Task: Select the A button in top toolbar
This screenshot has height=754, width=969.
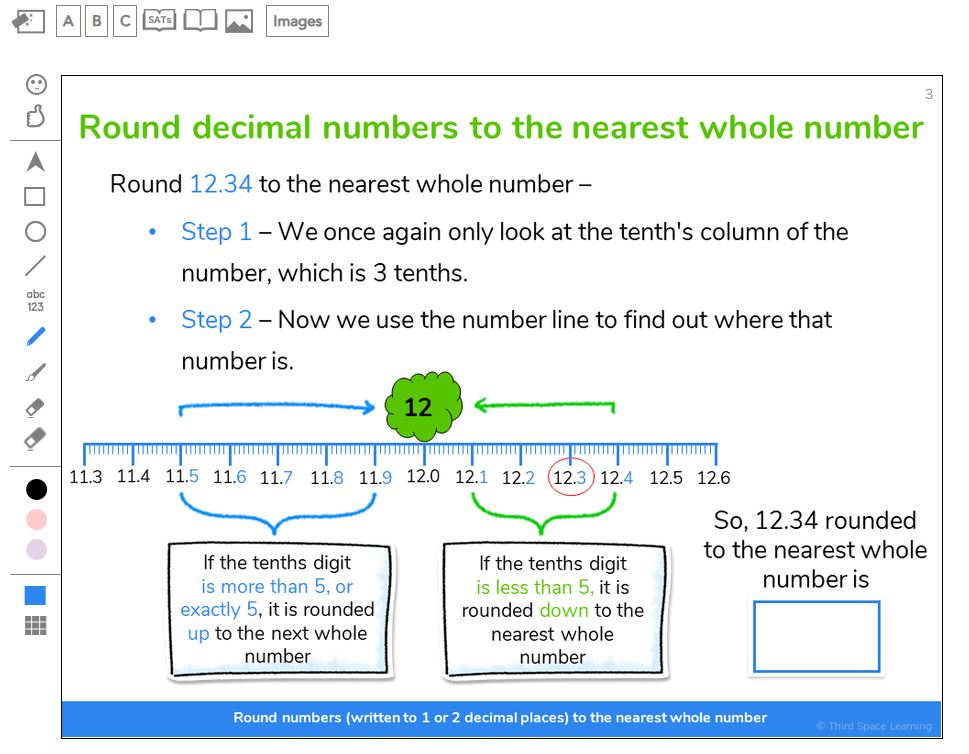Action: pyautogui.click(x=68, y=21)
